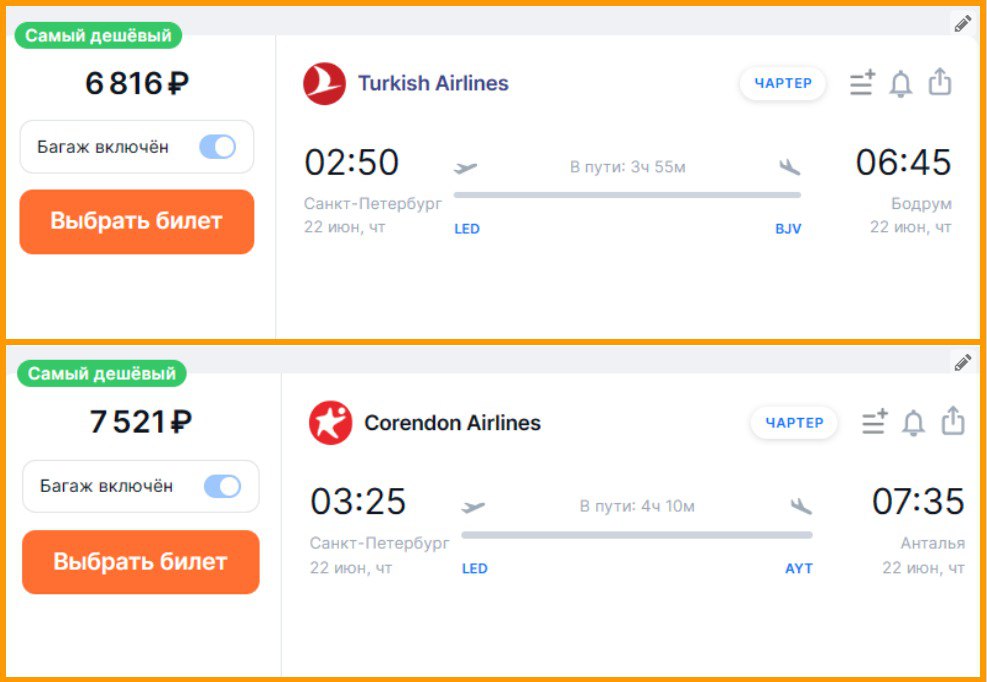Viewport: 987px width, 682px height.
Task: Set price alert bell for Turkish Airlines flight
Action: pyautogui.click(x=901, y=83)
